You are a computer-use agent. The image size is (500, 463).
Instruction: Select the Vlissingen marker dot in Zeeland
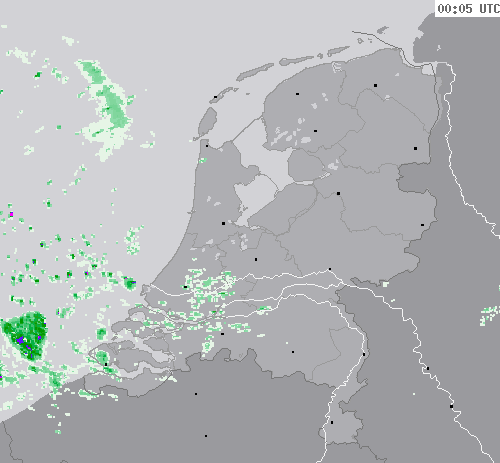pos(106,364)
